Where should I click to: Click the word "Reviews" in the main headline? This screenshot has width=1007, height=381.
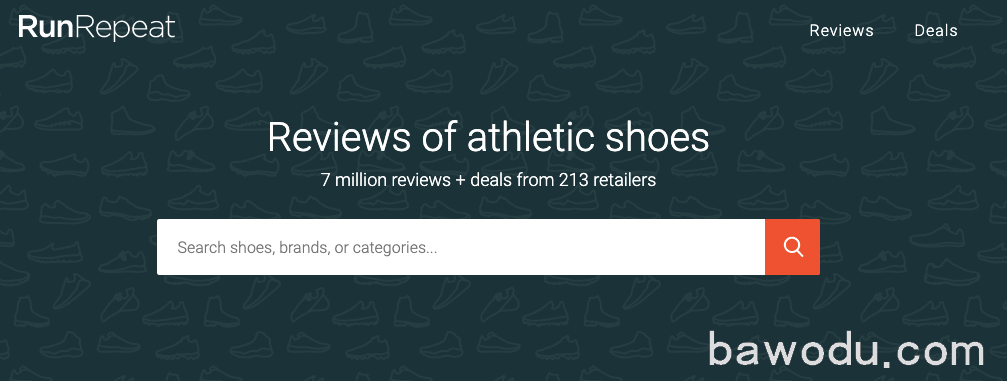click(x=341, y=137)
